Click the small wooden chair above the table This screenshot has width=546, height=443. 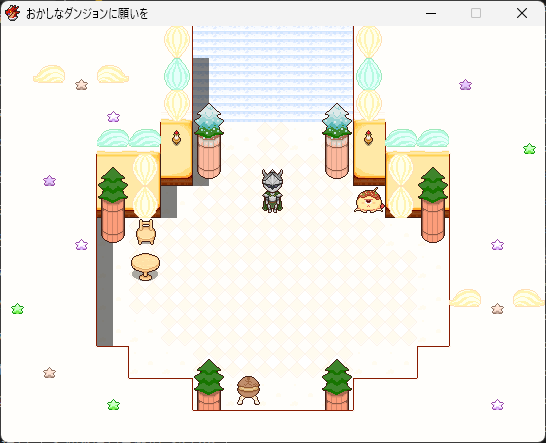(x=146, y=232)
